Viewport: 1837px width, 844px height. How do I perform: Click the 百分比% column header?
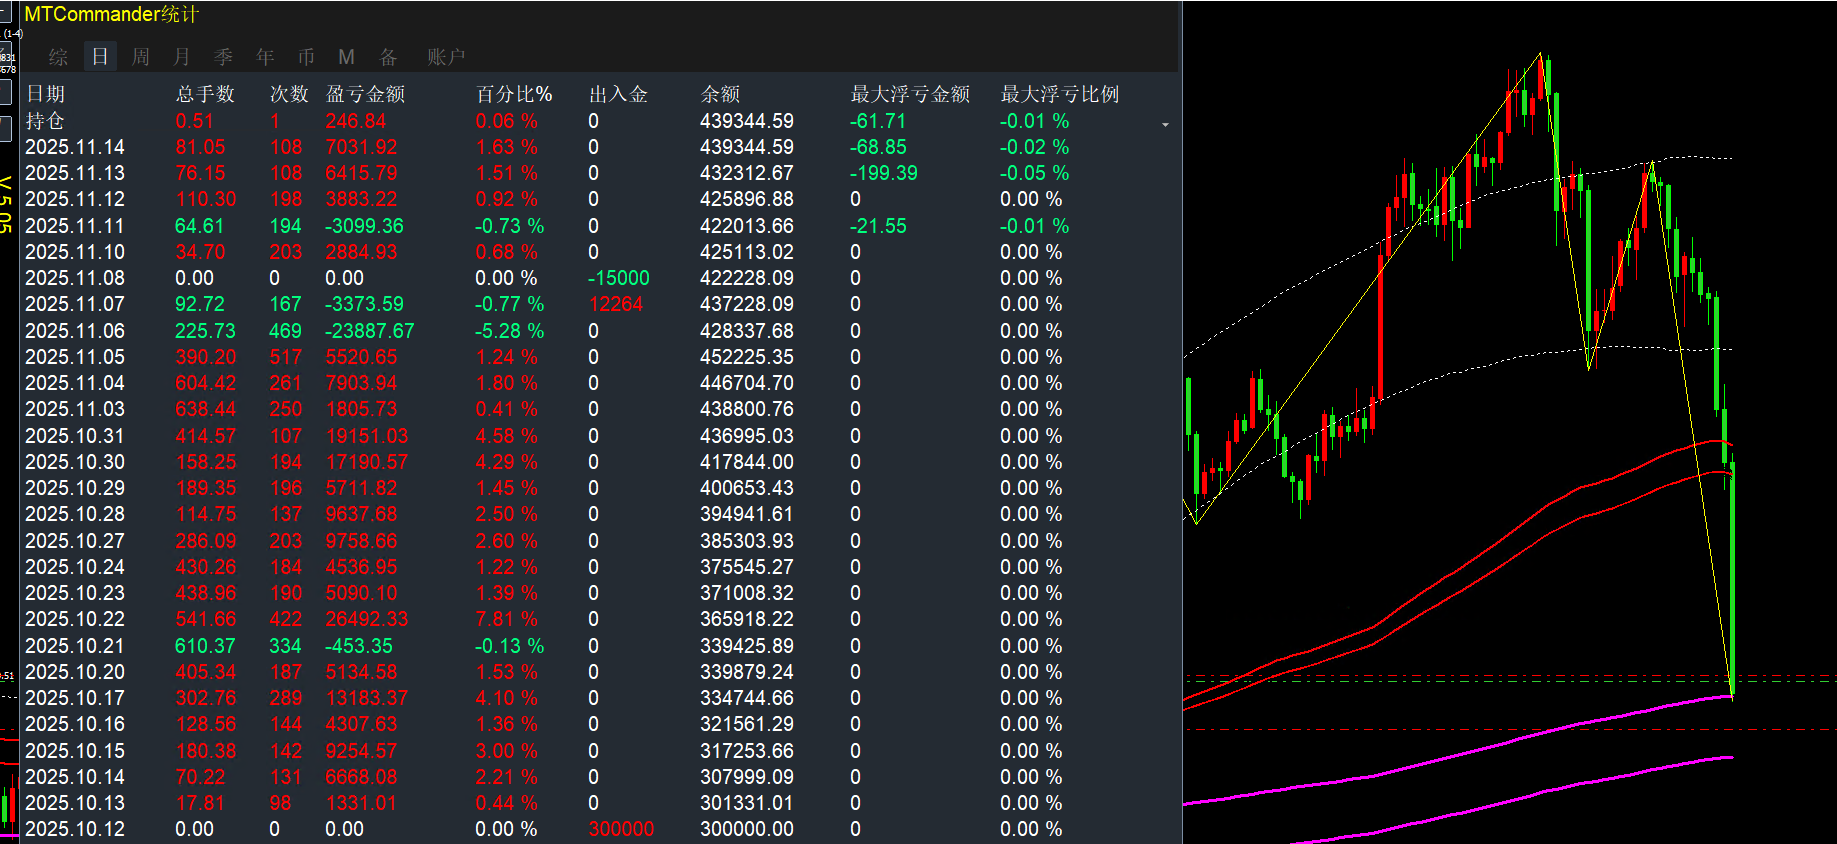514,94
